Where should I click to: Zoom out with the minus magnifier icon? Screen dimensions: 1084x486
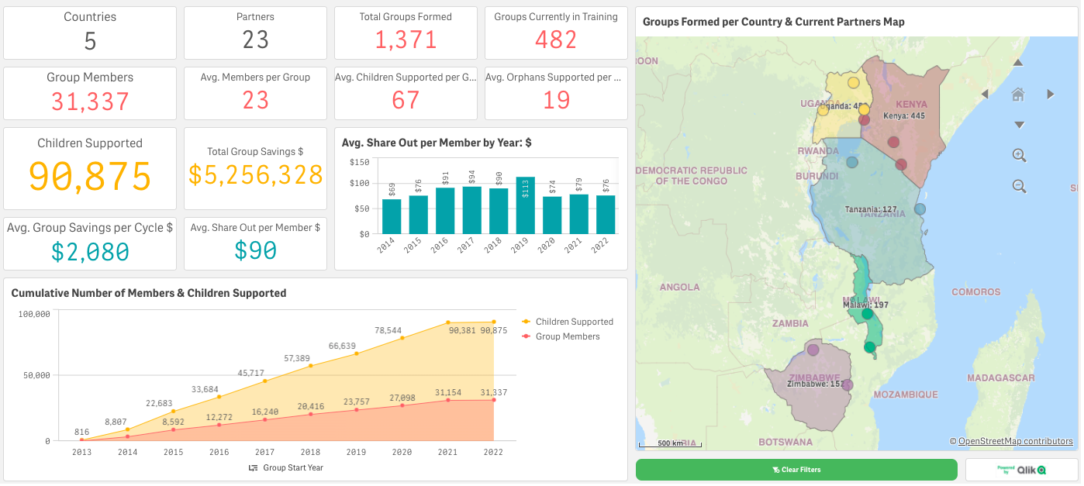pos(1019,186)
